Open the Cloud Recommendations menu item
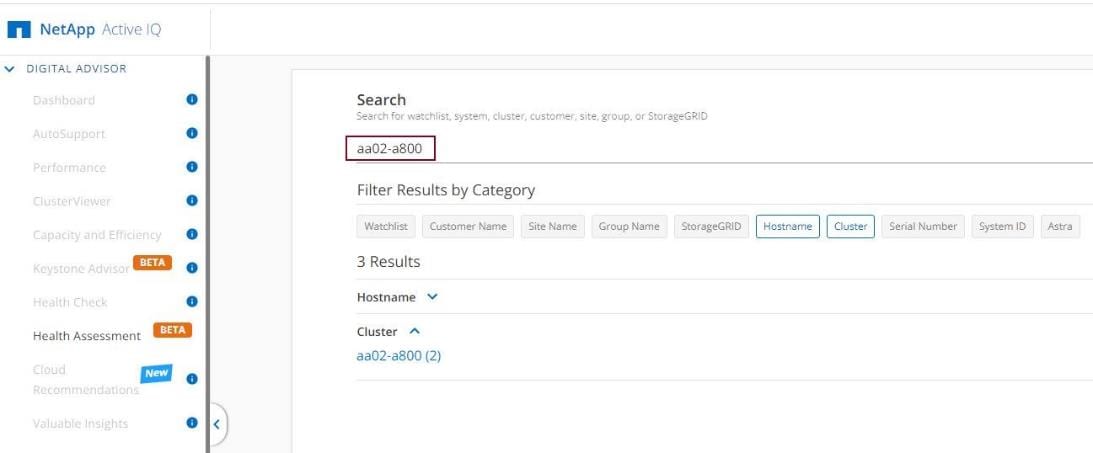 [x=86, y=380]
